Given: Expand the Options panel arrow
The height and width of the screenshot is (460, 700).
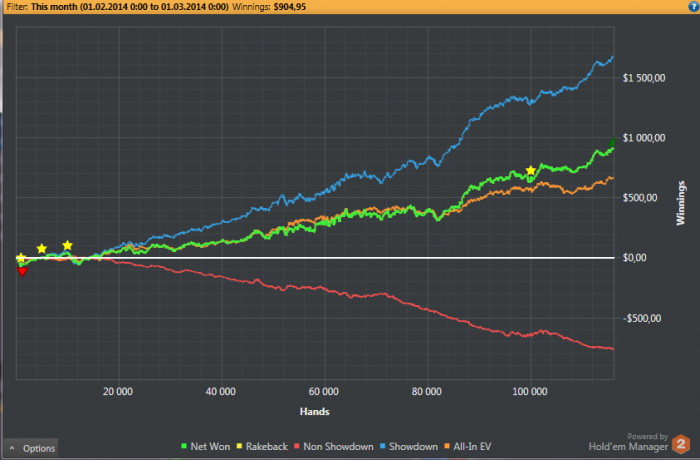Looking at the screenshot, I should coord(12,447).
